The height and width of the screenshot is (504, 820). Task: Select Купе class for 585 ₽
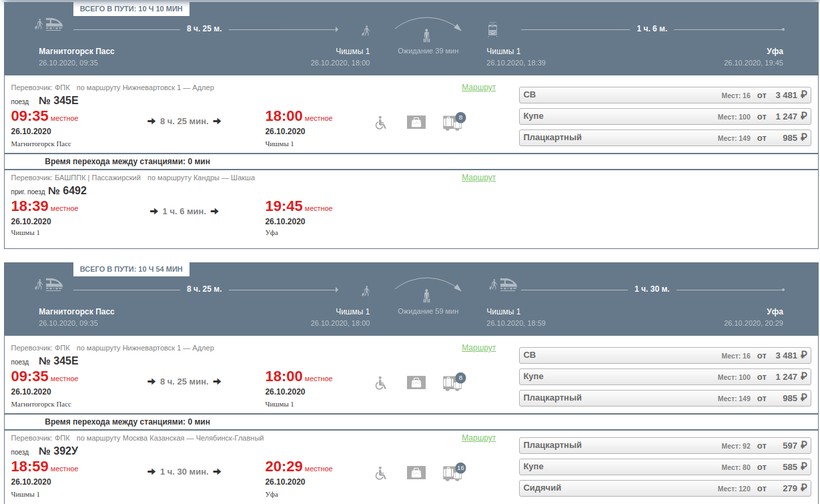click(x=665, y=467)
